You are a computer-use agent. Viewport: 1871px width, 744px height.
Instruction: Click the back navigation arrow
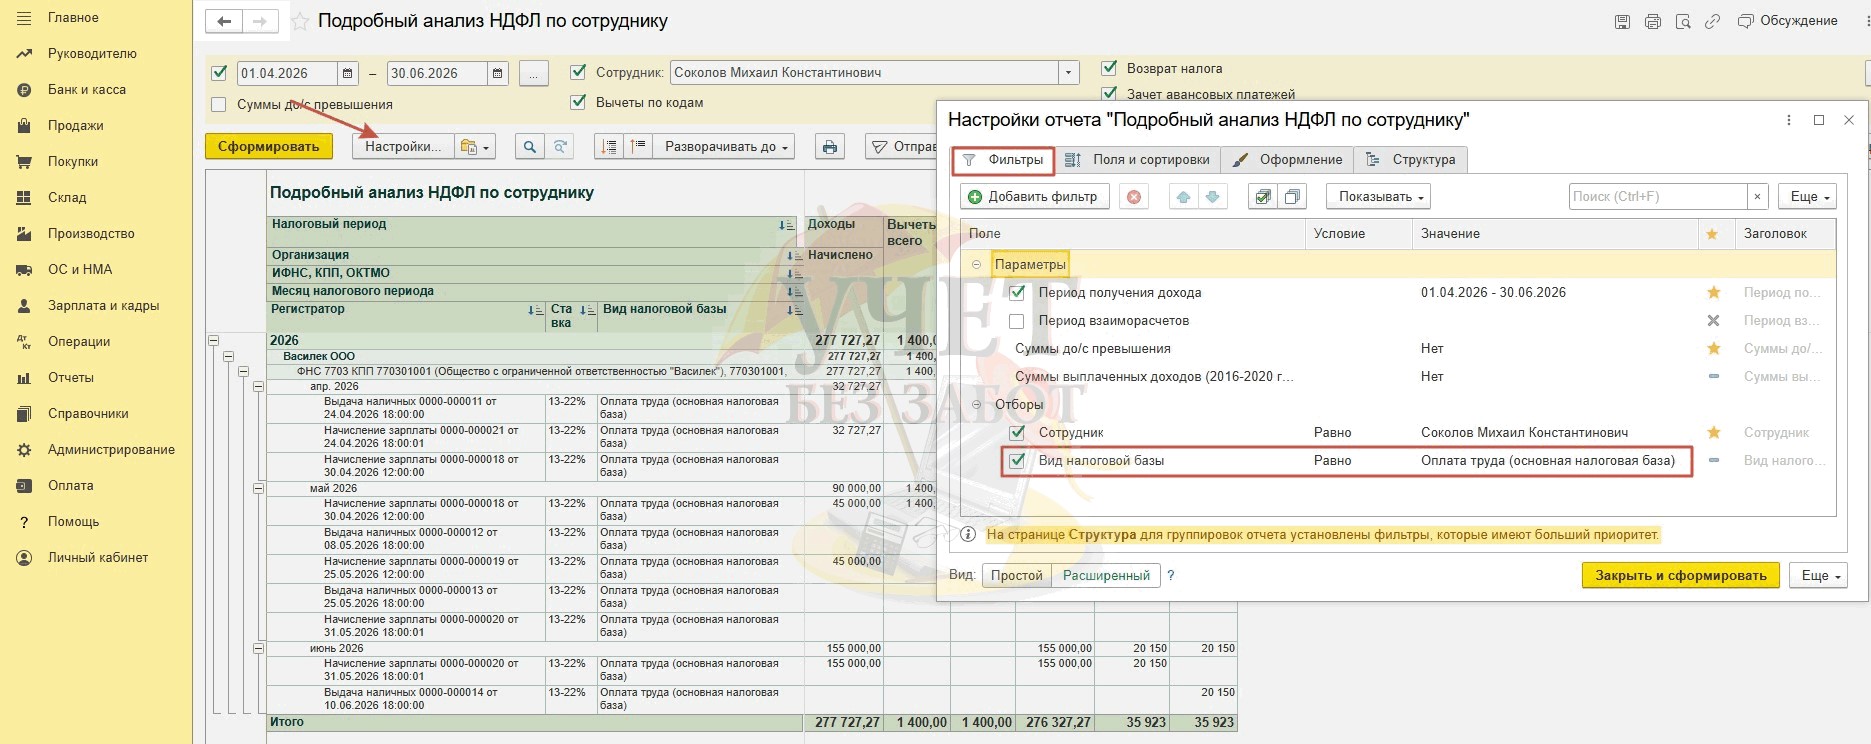pos(224,21)
